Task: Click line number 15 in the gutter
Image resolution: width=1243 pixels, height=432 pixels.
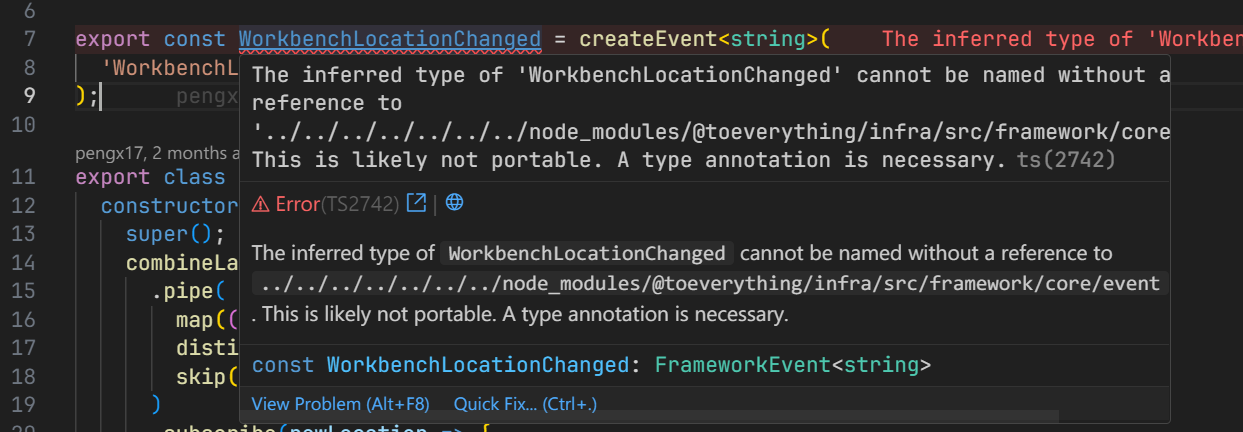Action: pos(24,291)
